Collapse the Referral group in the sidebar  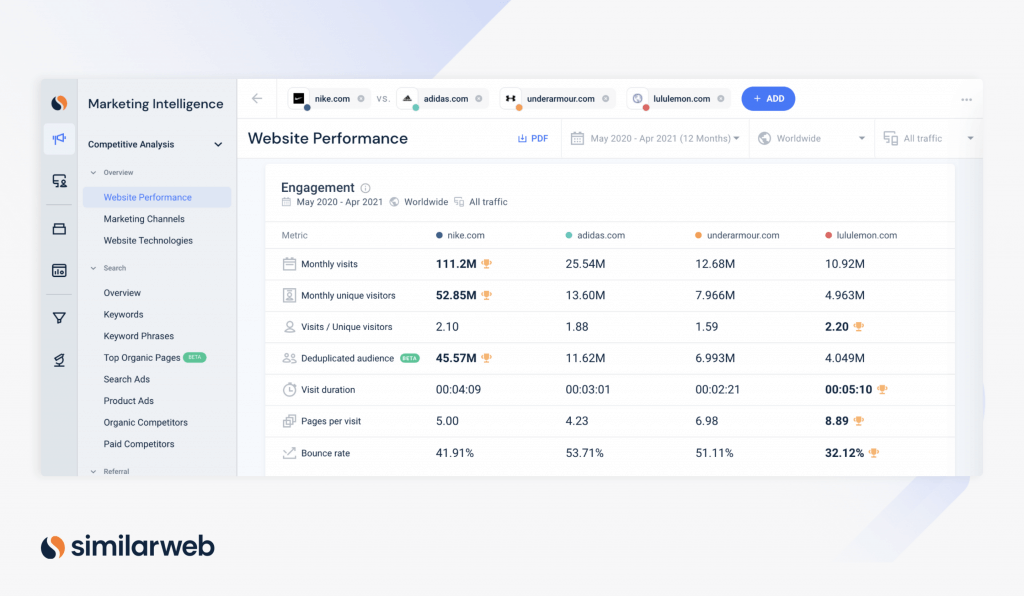click(x=93, y=471)
